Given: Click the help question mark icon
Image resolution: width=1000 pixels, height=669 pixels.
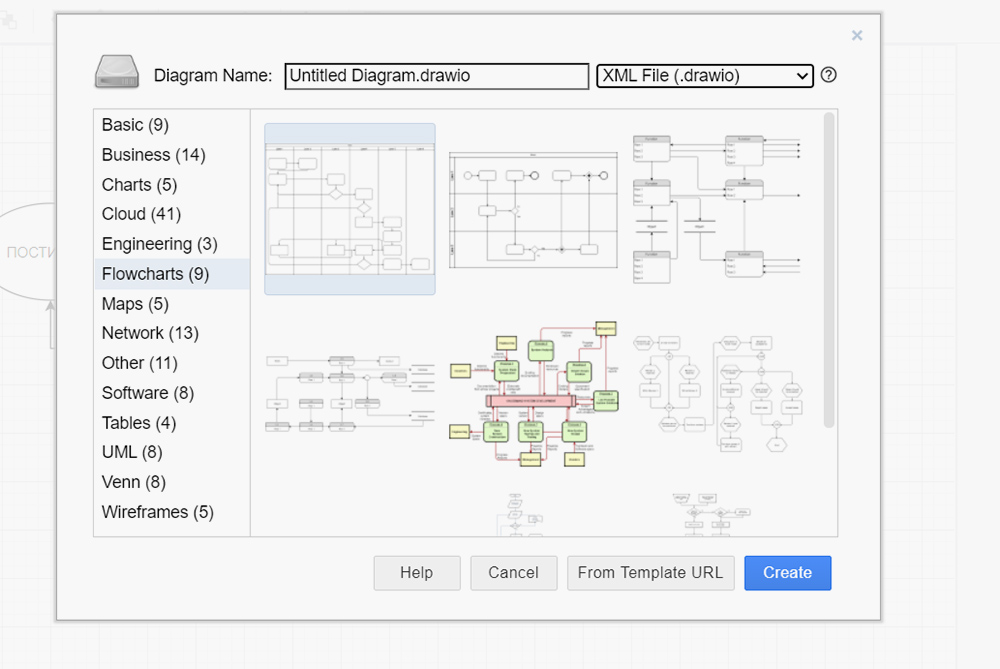Looking at the screenshot, I should click(828, 75).
